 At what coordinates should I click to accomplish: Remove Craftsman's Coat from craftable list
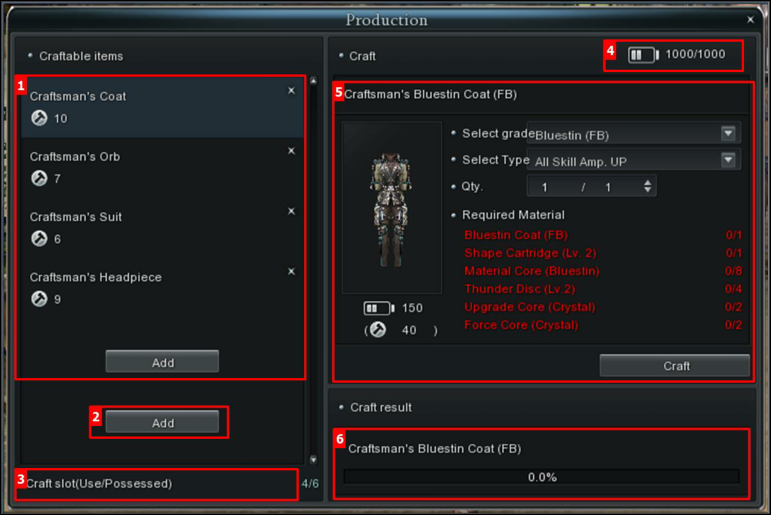291,91
